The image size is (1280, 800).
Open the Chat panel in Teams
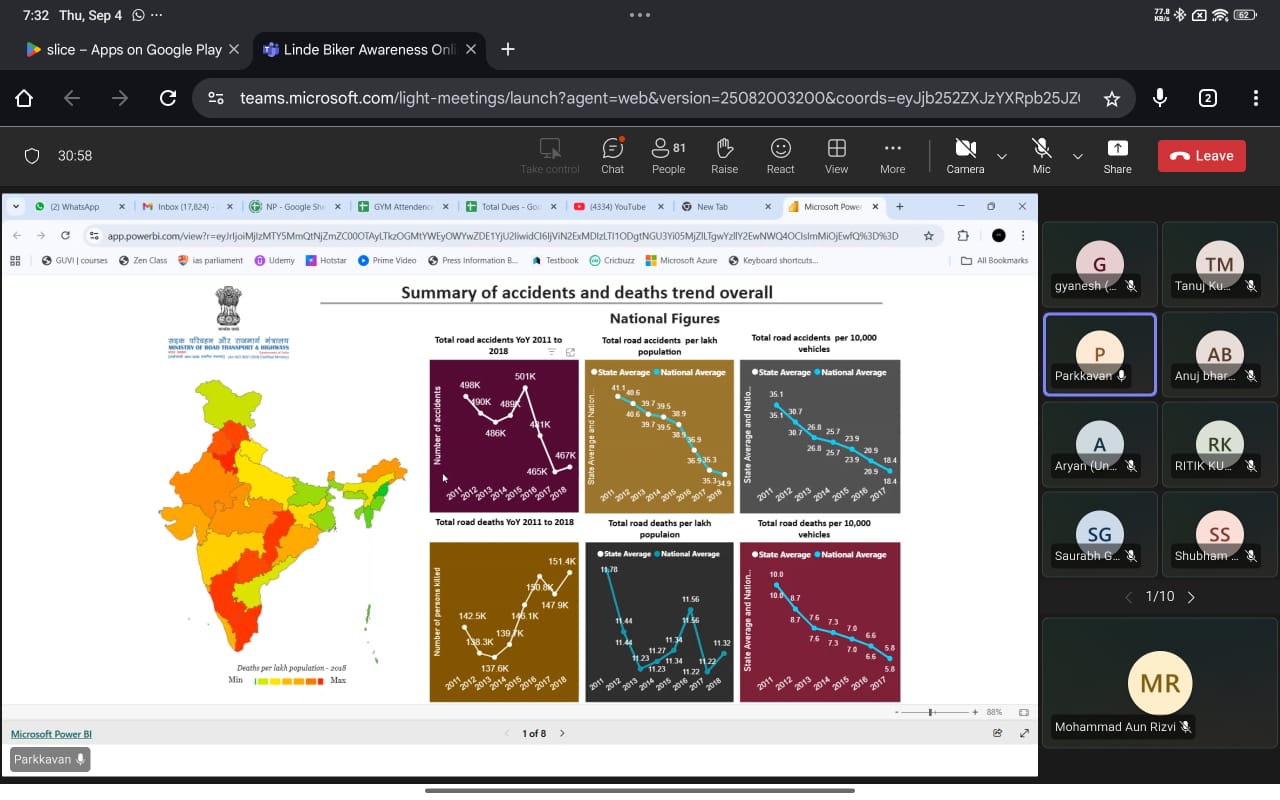click(x=612, y=155)
